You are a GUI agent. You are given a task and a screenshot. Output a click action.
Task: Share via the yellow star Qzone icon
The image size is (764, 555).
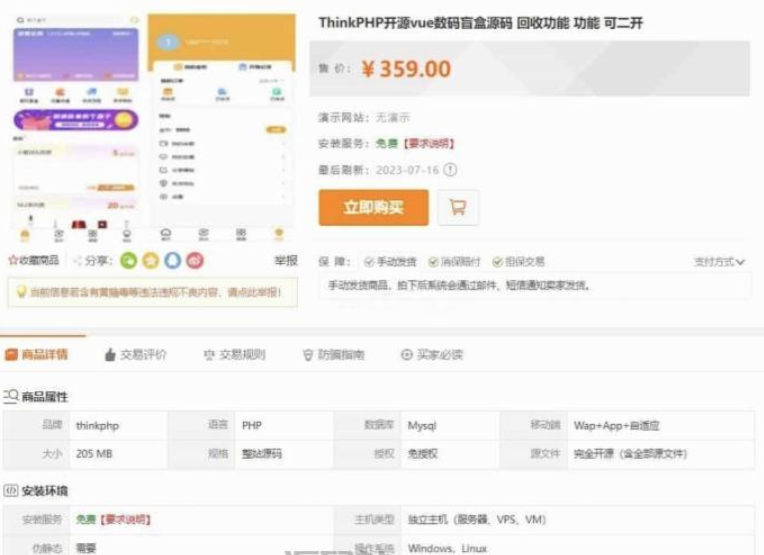151,261
